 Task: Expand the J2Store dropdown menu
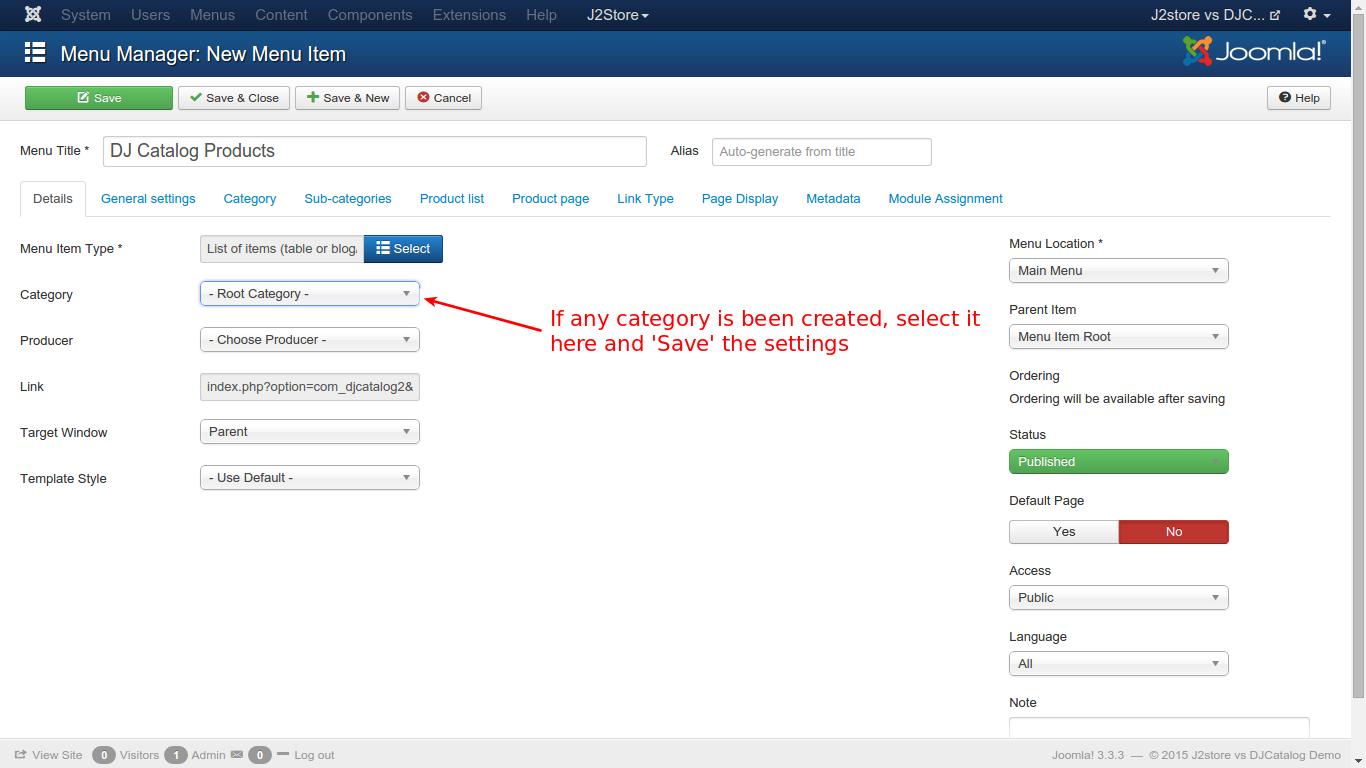(617, 15)
